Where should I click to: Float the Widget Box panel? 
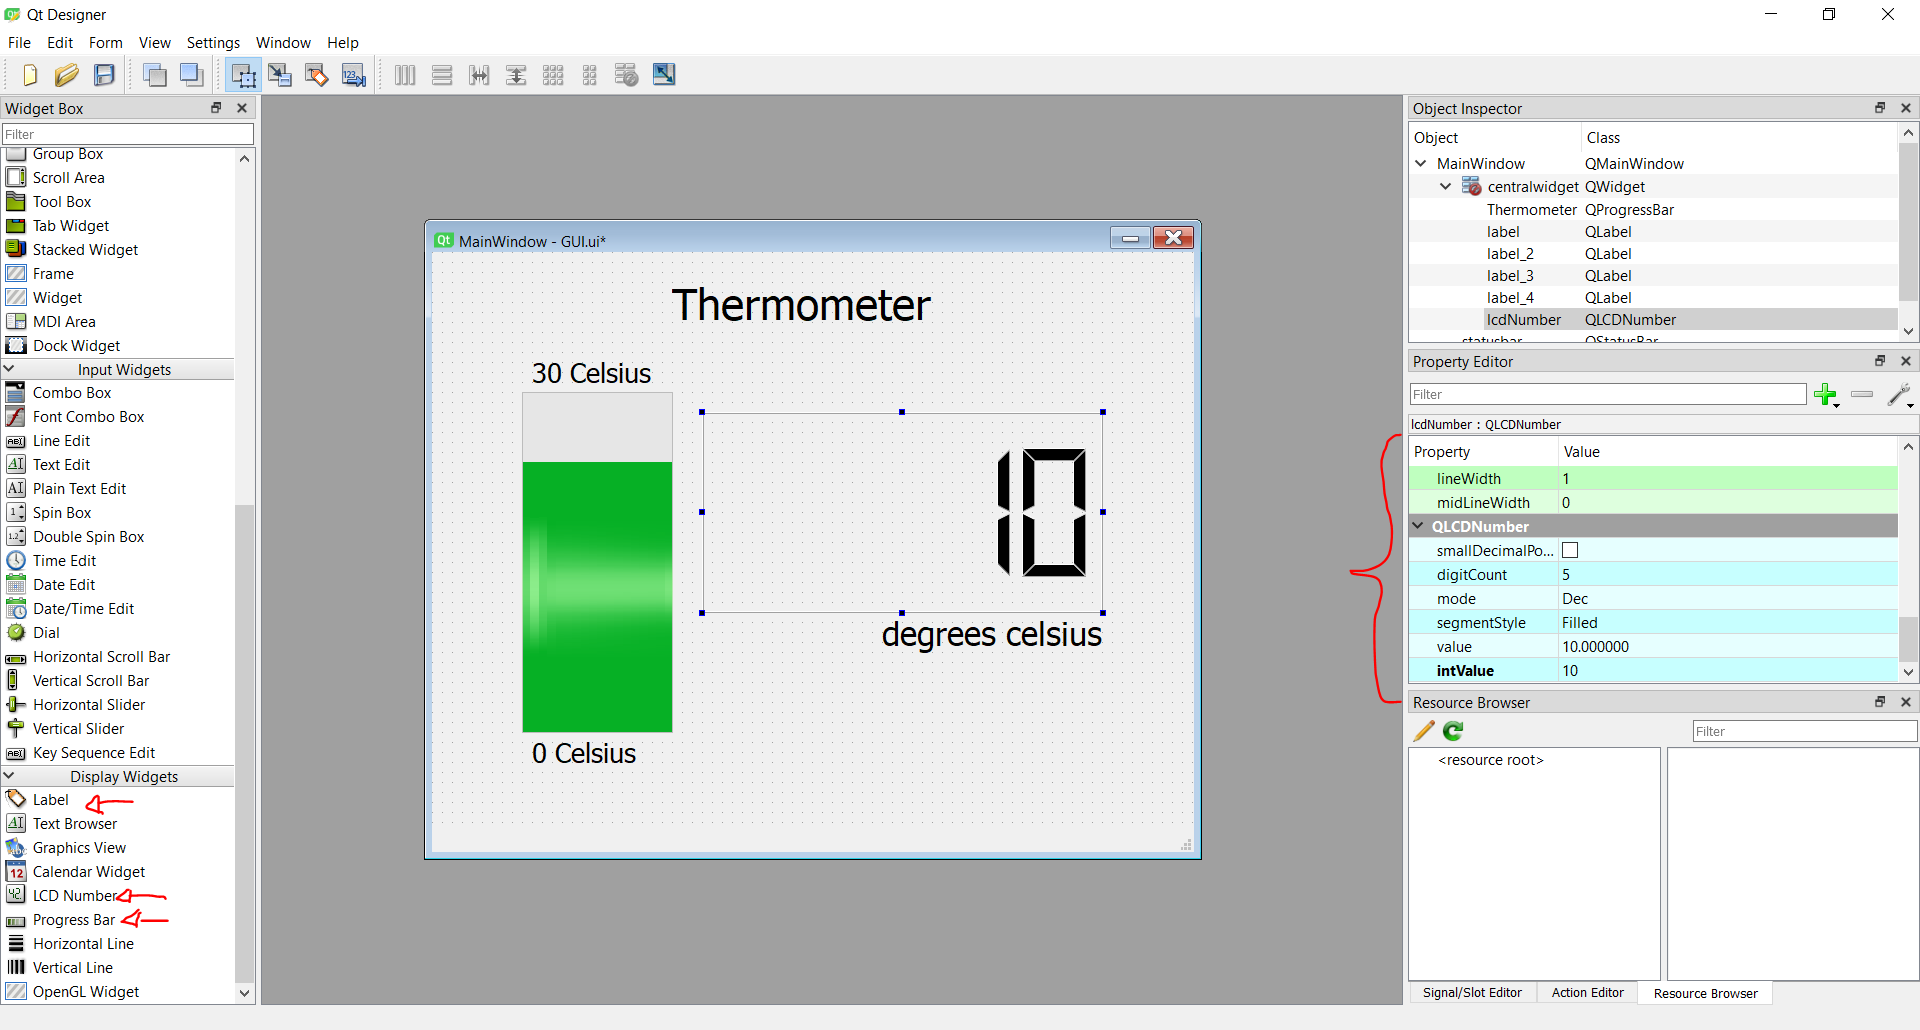[216, 108]
